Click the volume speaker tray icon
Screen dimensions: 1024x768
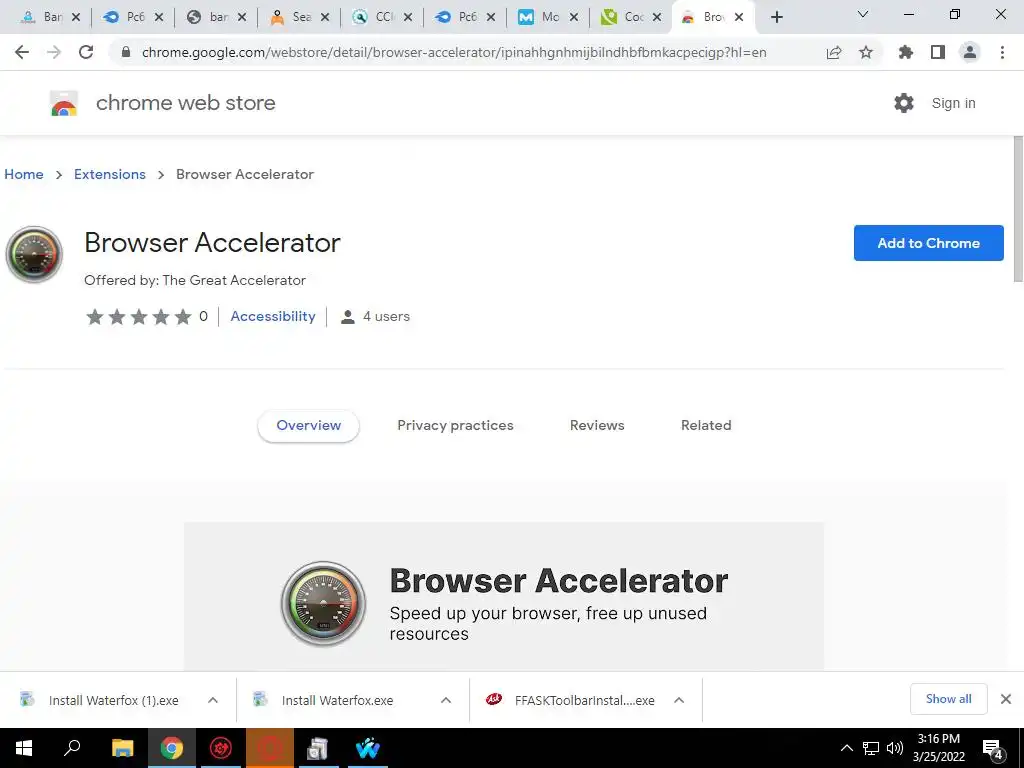point(895,748)
